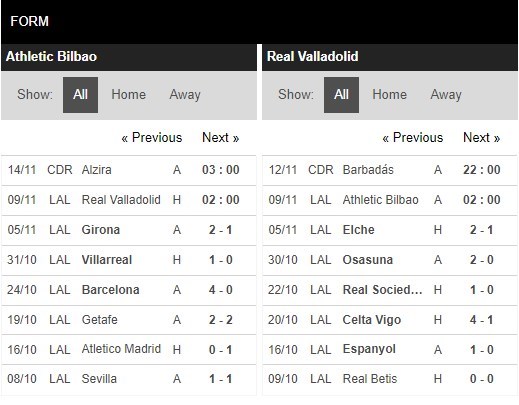Go to Previous Athletic Bilbao matches
Viewport: 519px width, 405px height.
(152, 138)
